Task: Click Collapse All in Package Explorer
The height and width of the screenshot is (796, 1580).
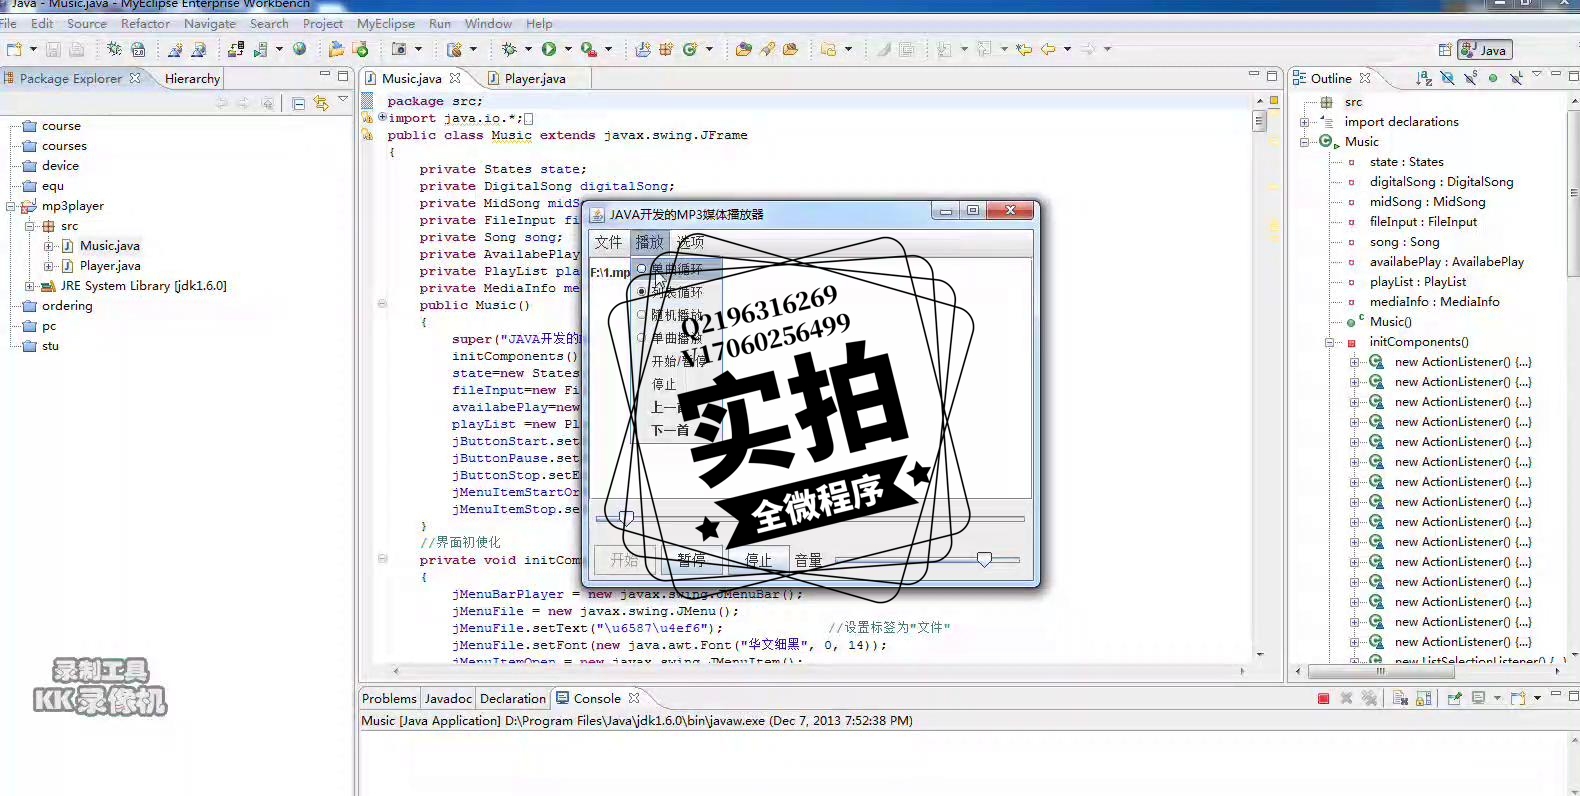Action: pos(299,103)
